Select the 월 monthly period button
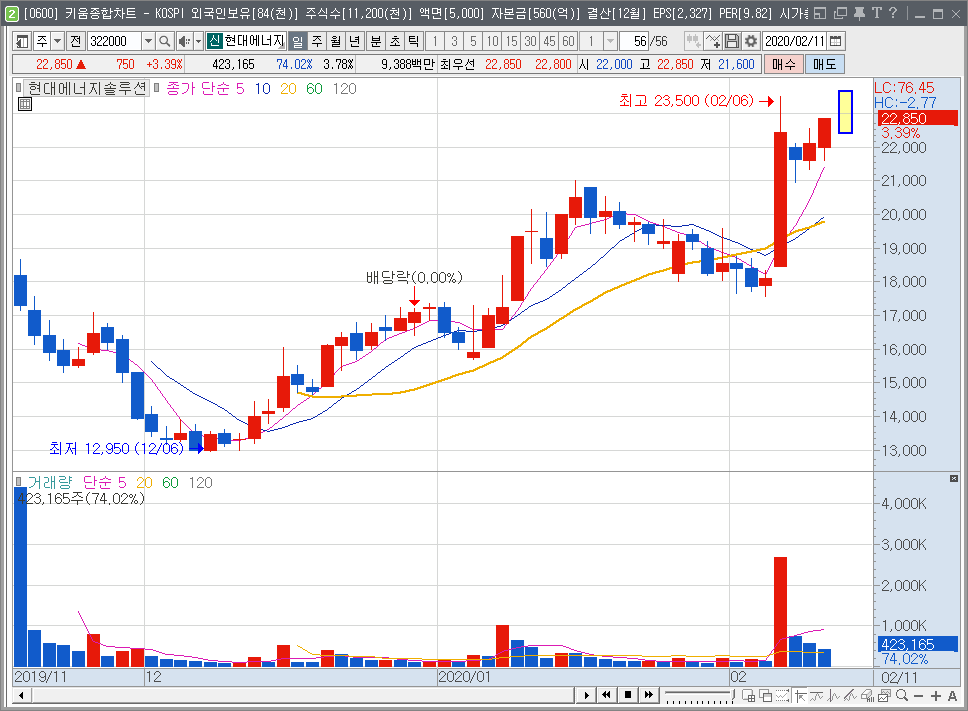 tap(335, 41)
